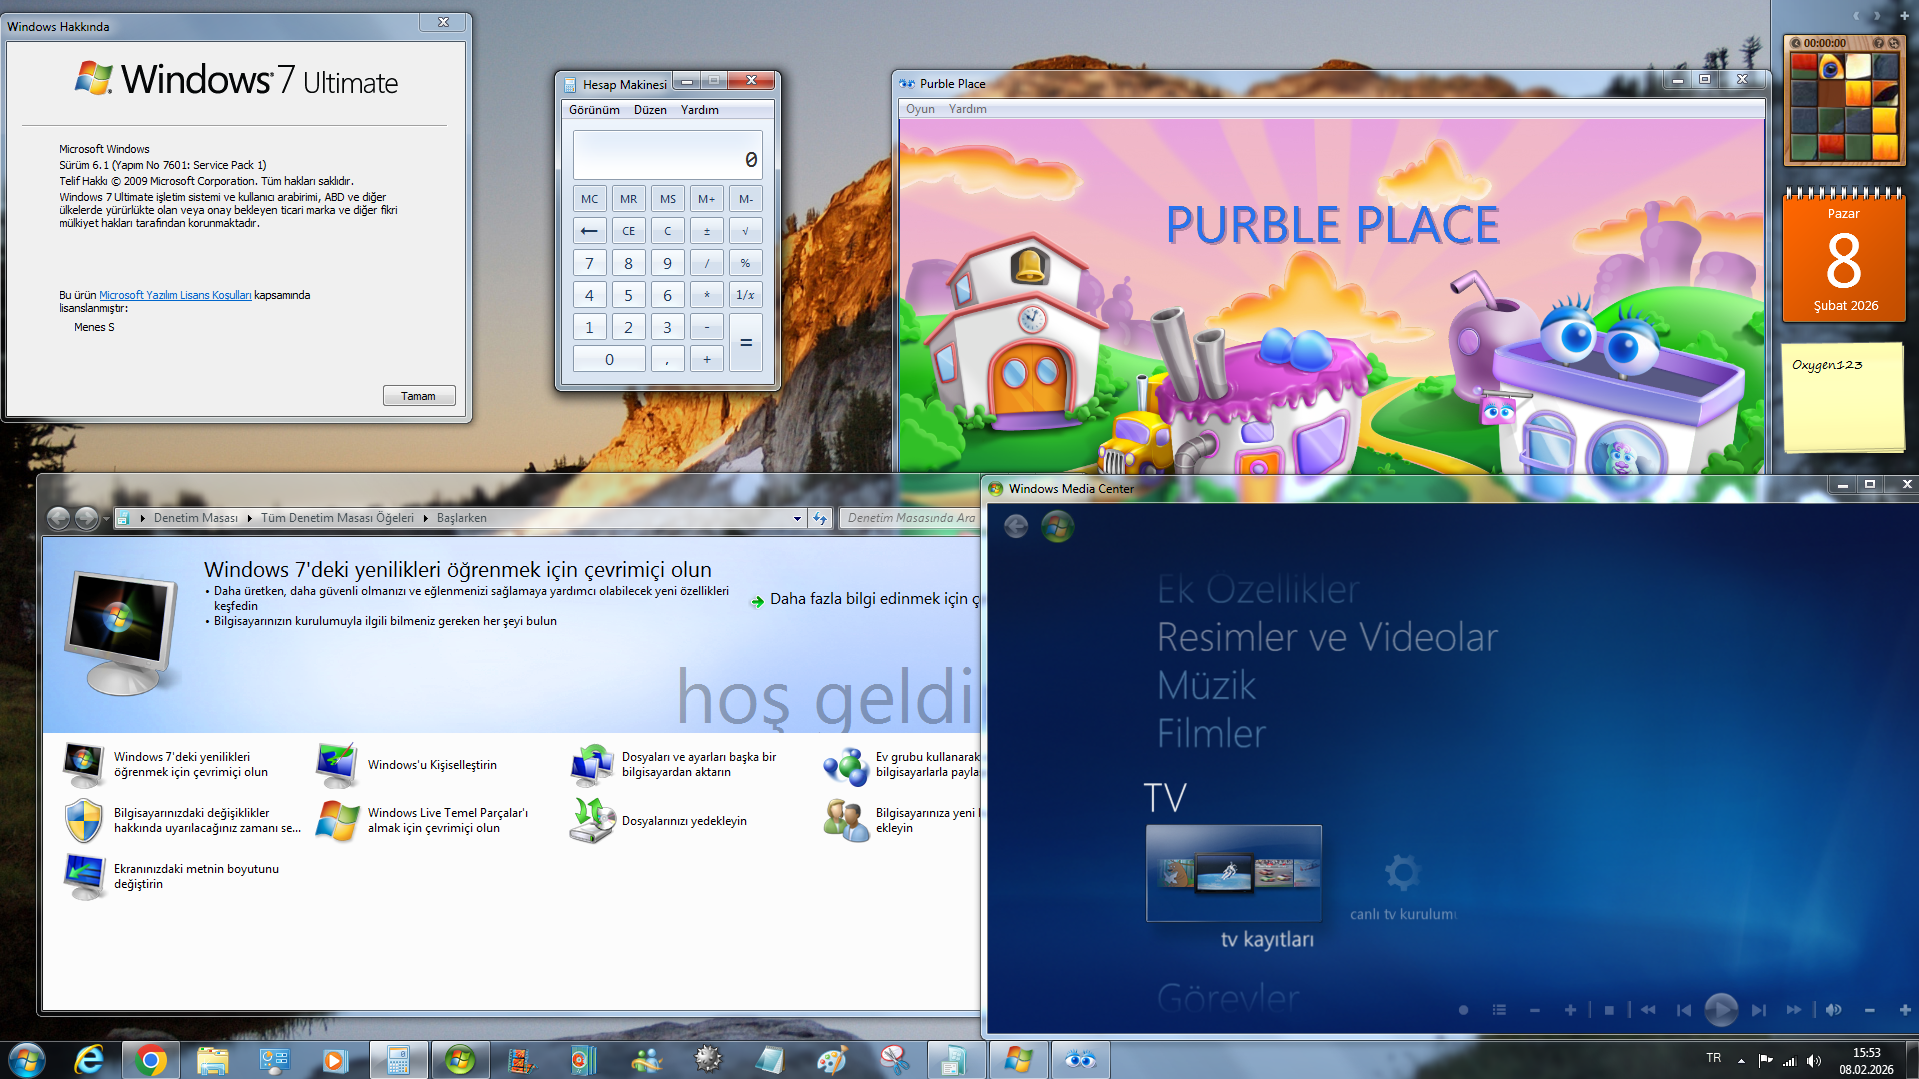
Task: Click the MC memory clear key
Action: pyautogui.click(x=590, y=199)
